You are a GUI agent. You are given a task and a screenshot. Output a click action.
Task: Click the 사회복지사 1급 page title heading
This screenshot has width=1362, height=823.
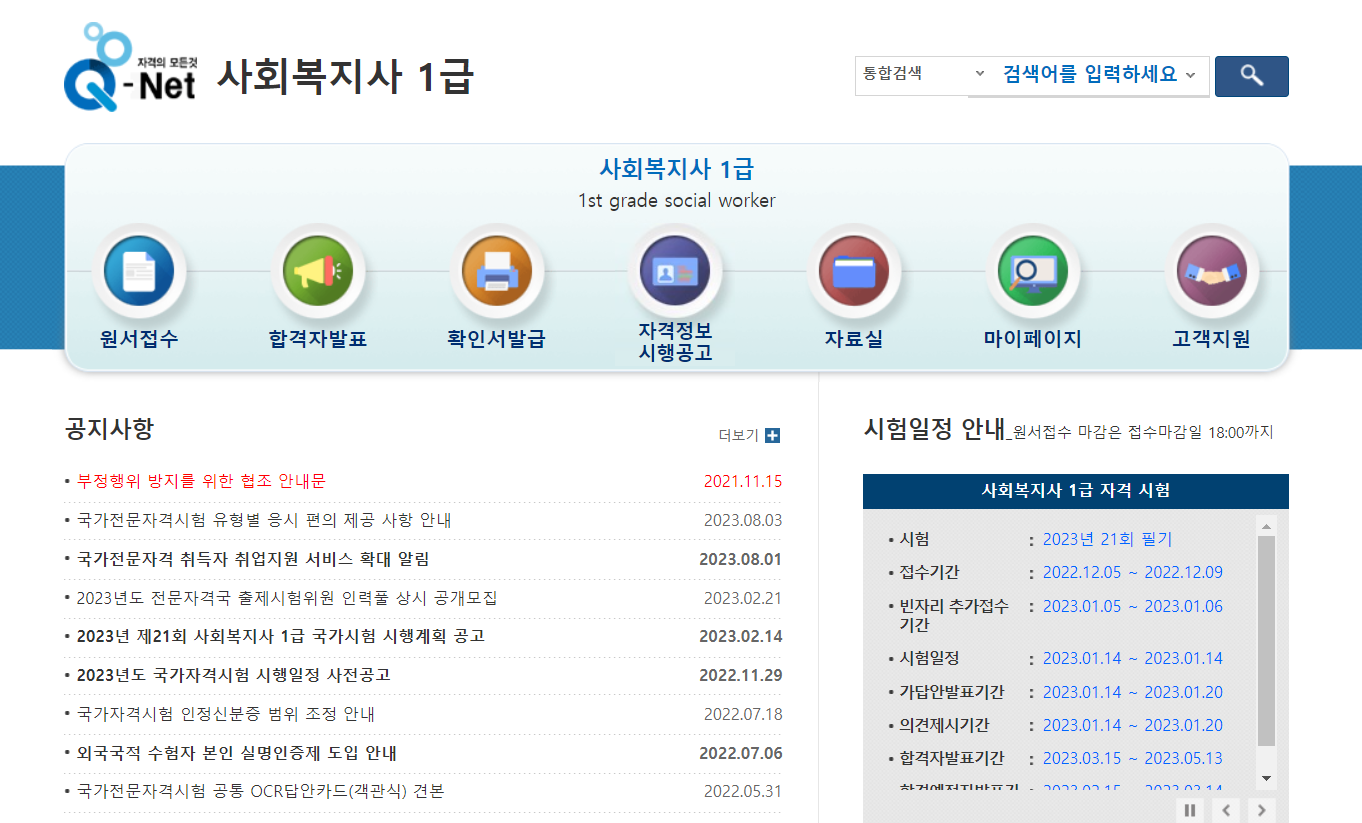click(345, 76)
